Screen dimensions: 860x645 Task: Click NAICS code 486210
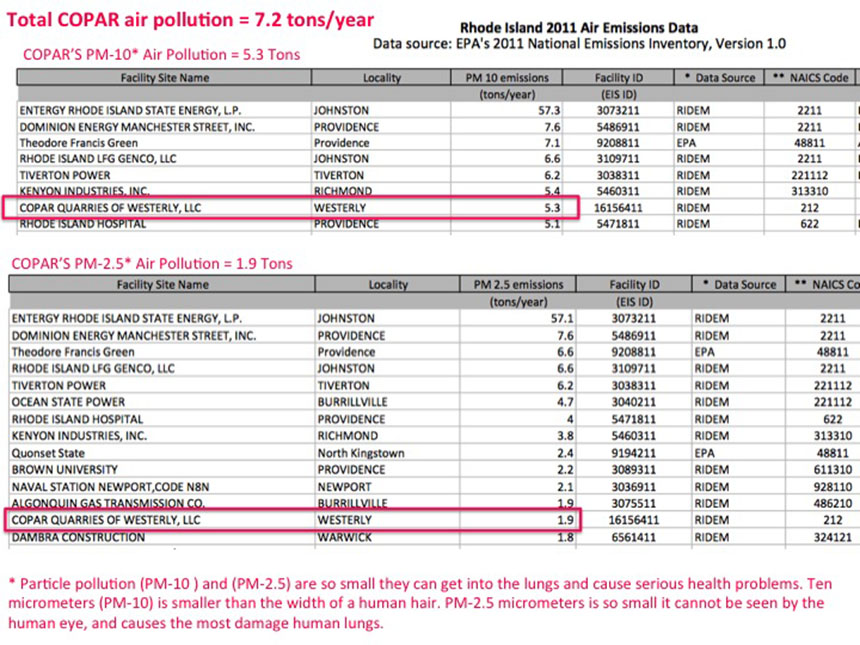tap(833, 503)
